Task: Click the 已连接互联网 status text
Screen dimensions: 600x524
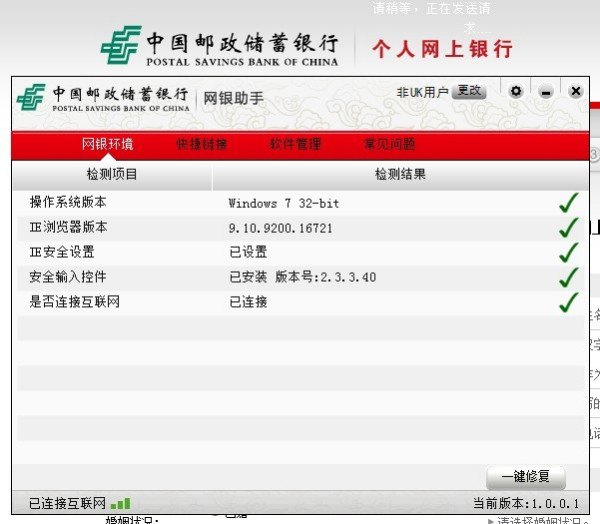Action: pyautogui.click(x=67, y=503)
